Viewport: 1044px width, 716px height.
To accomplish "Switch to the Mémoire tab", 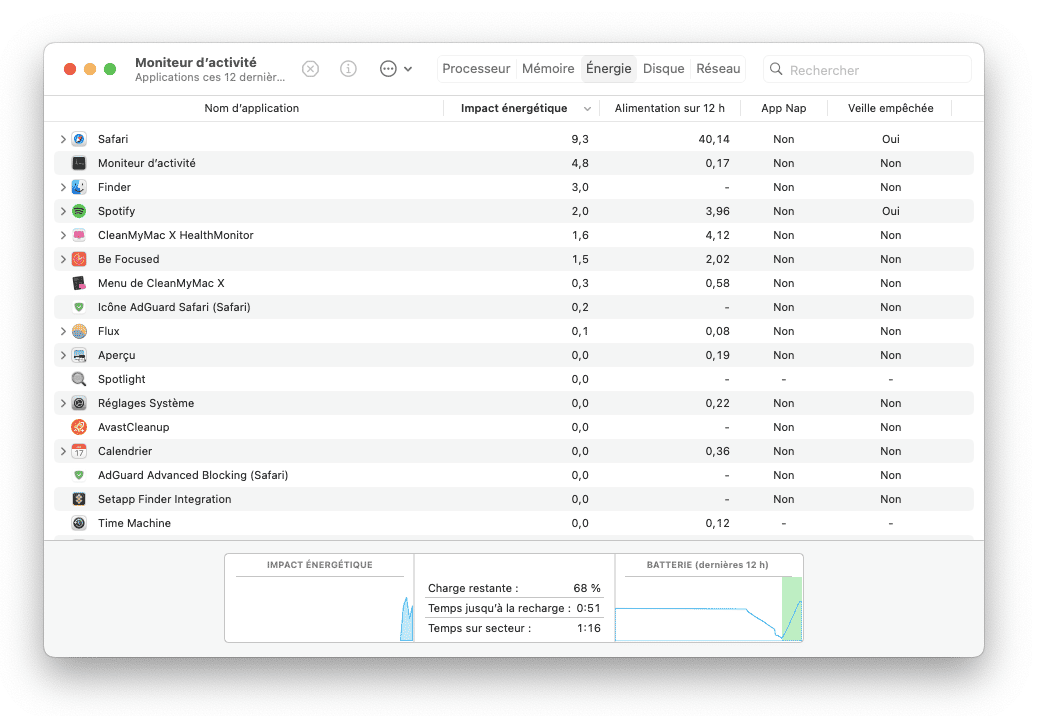I will tap(548, 69).
